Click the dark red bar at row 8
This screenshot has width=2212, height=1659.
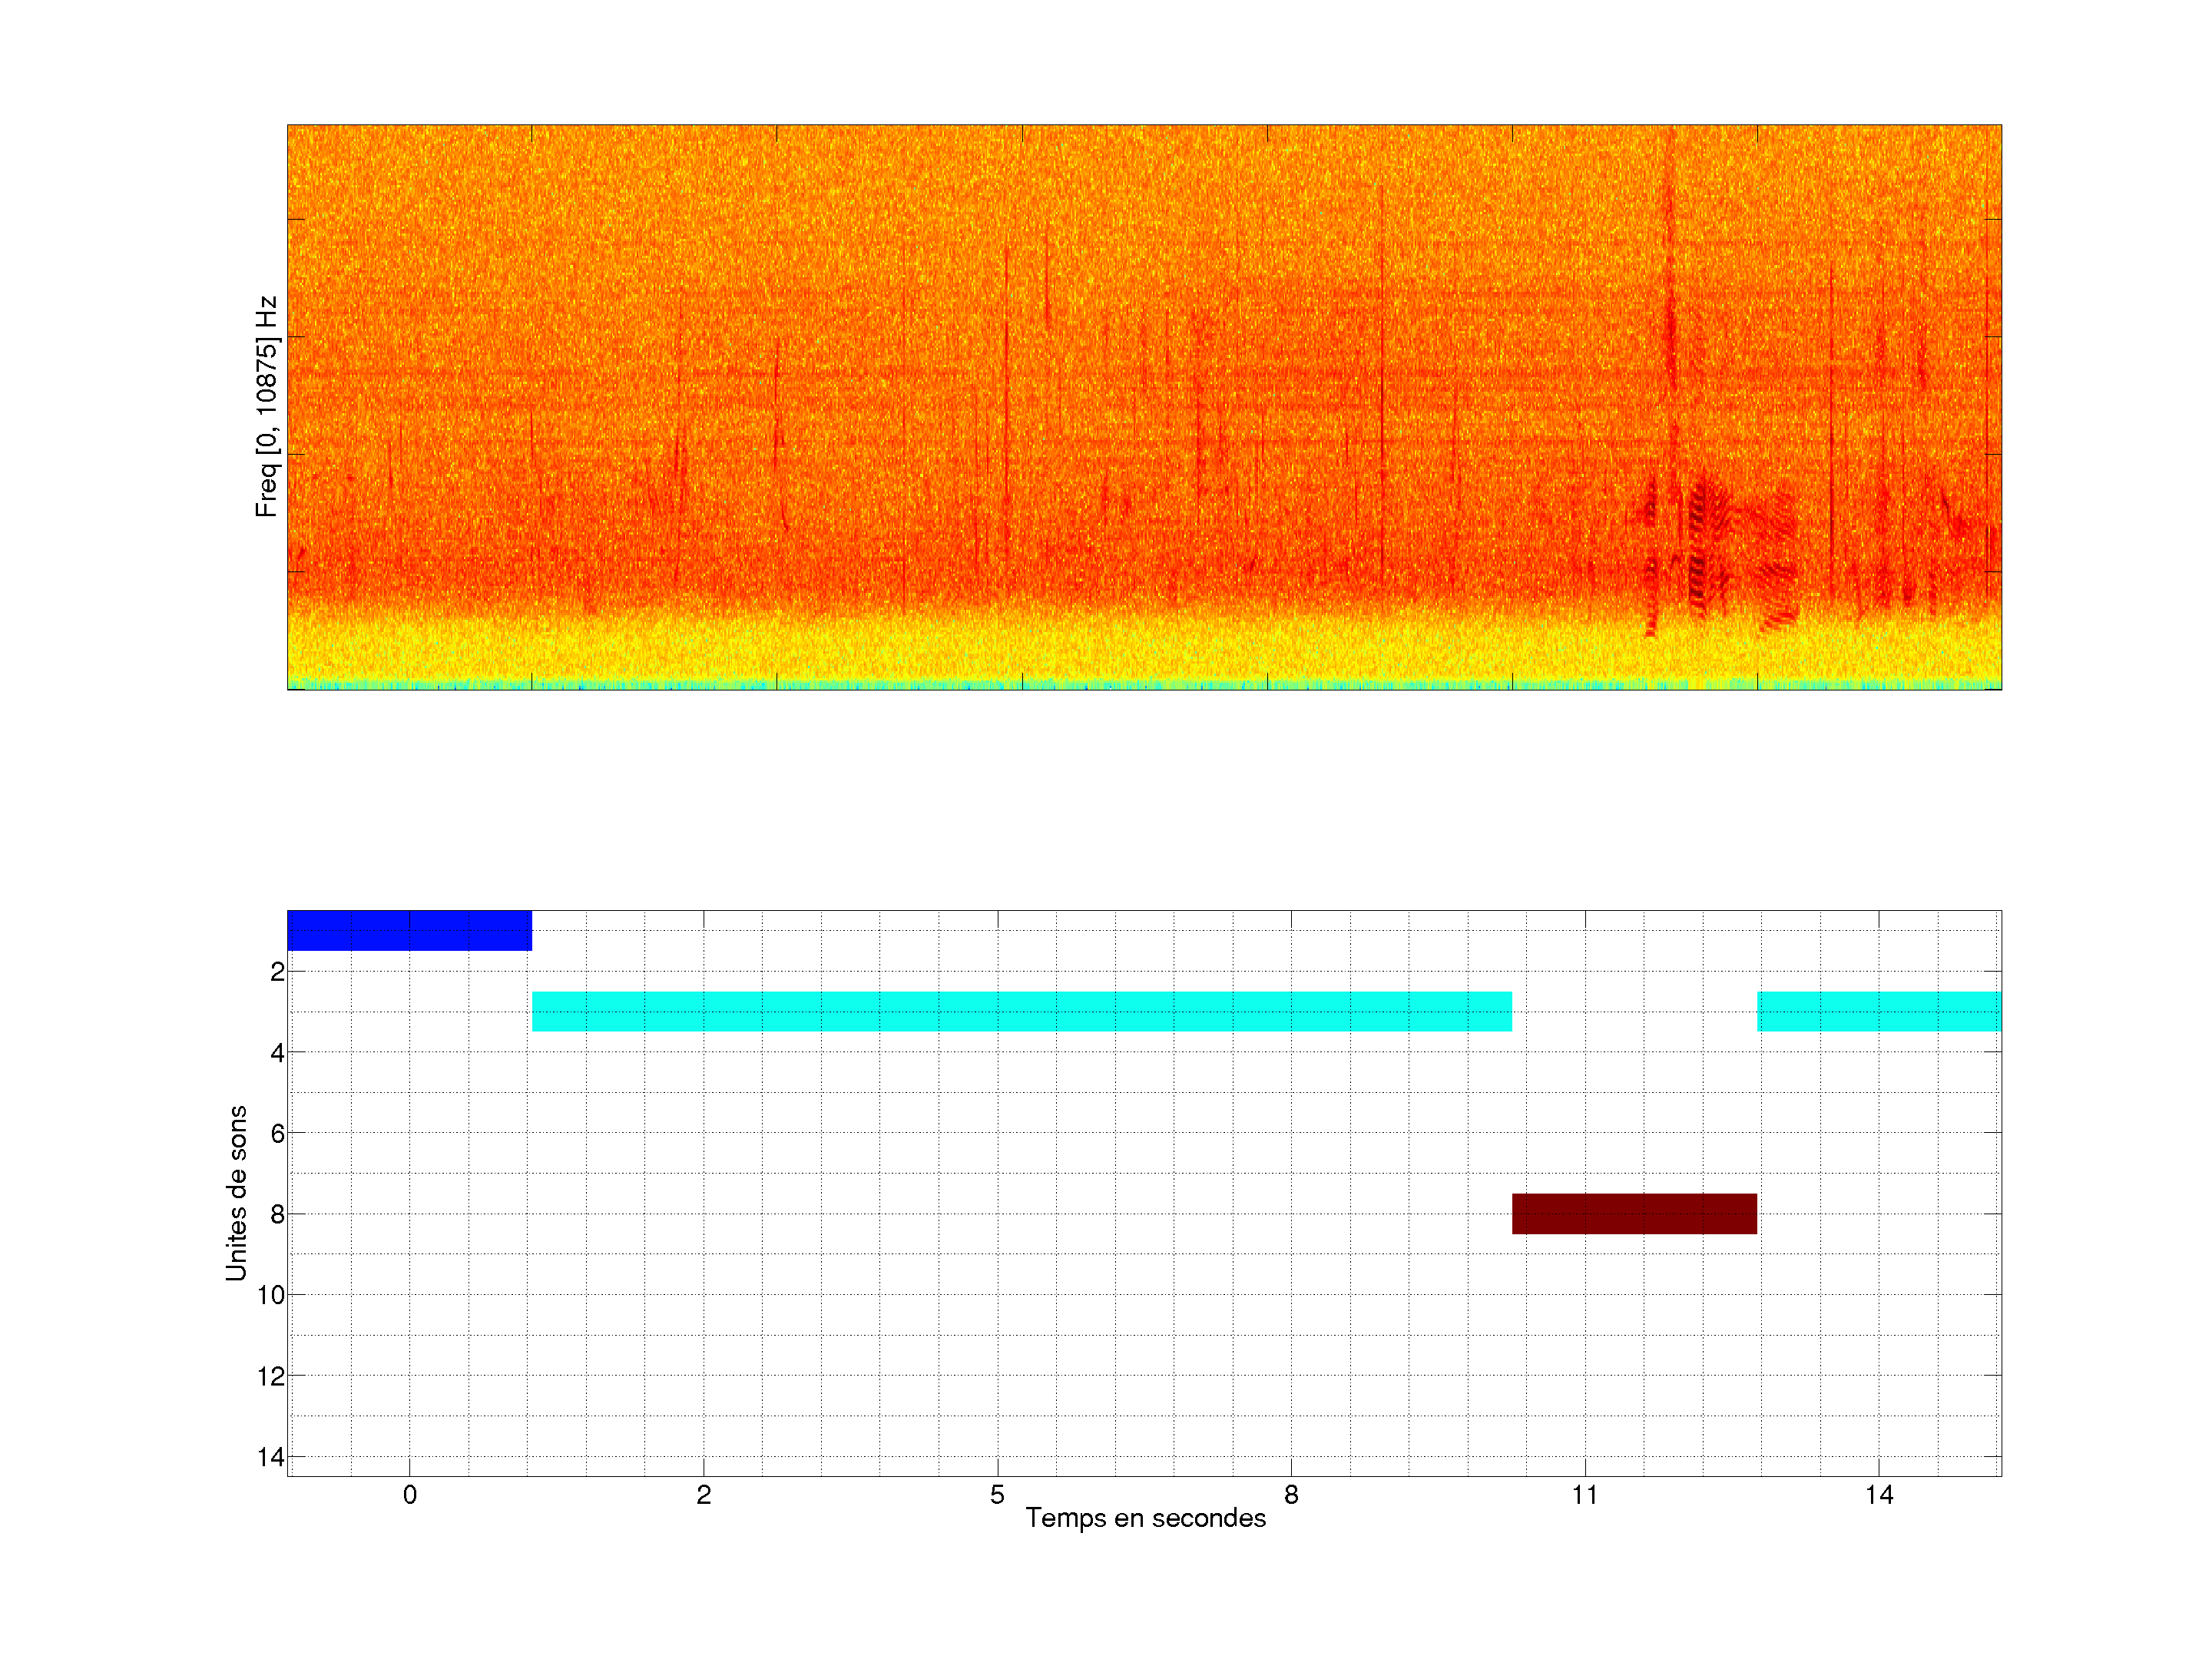click(1634, 1213)
